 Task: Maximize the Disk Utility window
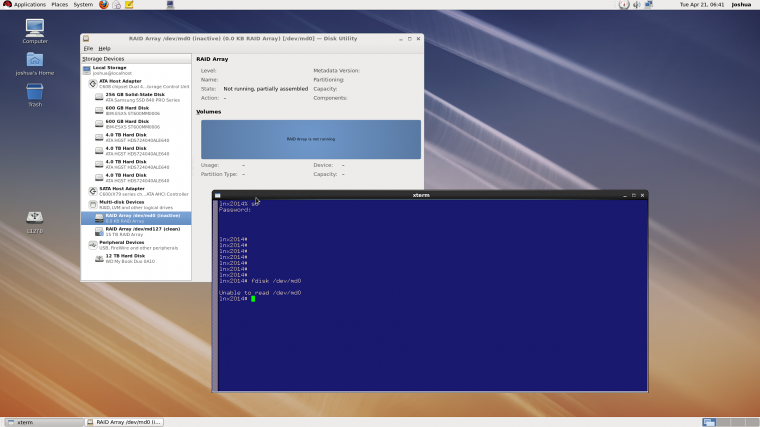pos(410,39)
